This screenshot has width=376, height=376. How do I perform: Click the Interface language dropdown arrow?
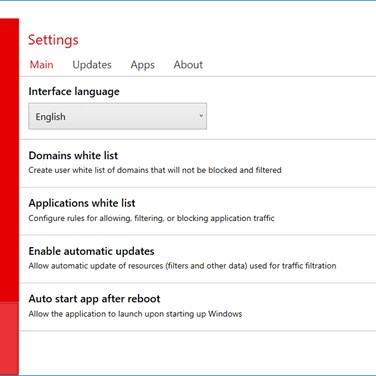pos(201,116)
